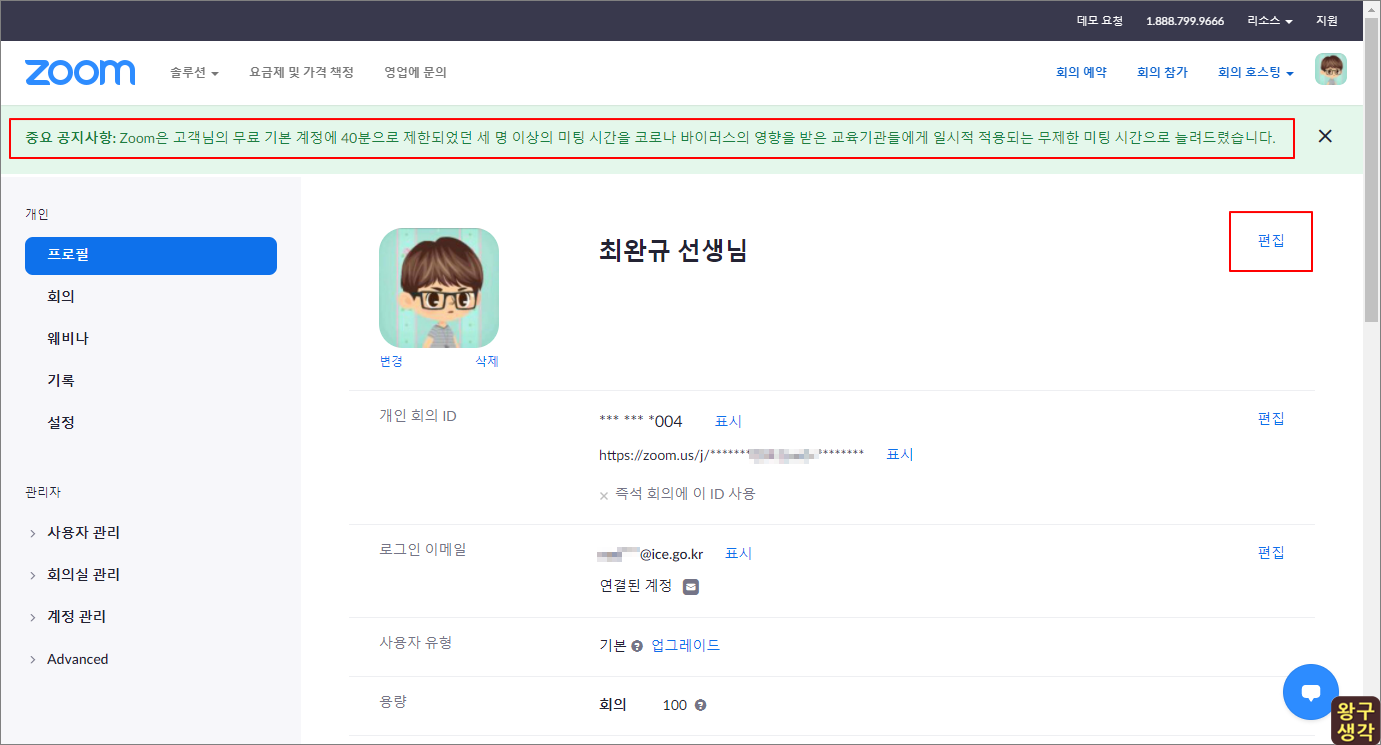Click the 즉석 회의에 이 ID 사용 text
This screenshot has width=1381, height=745.
point(685,494)
